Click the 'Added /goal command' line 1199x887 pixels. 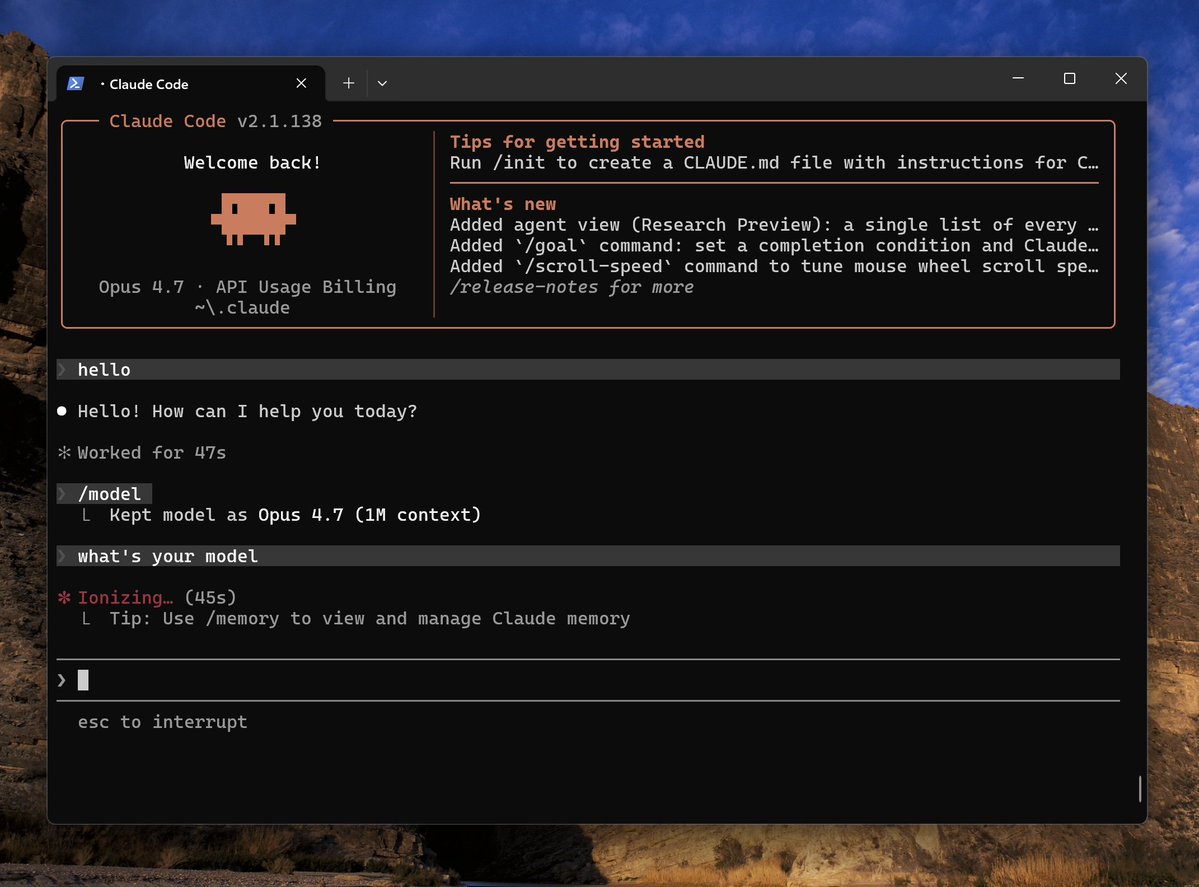[x=774, y=245]
